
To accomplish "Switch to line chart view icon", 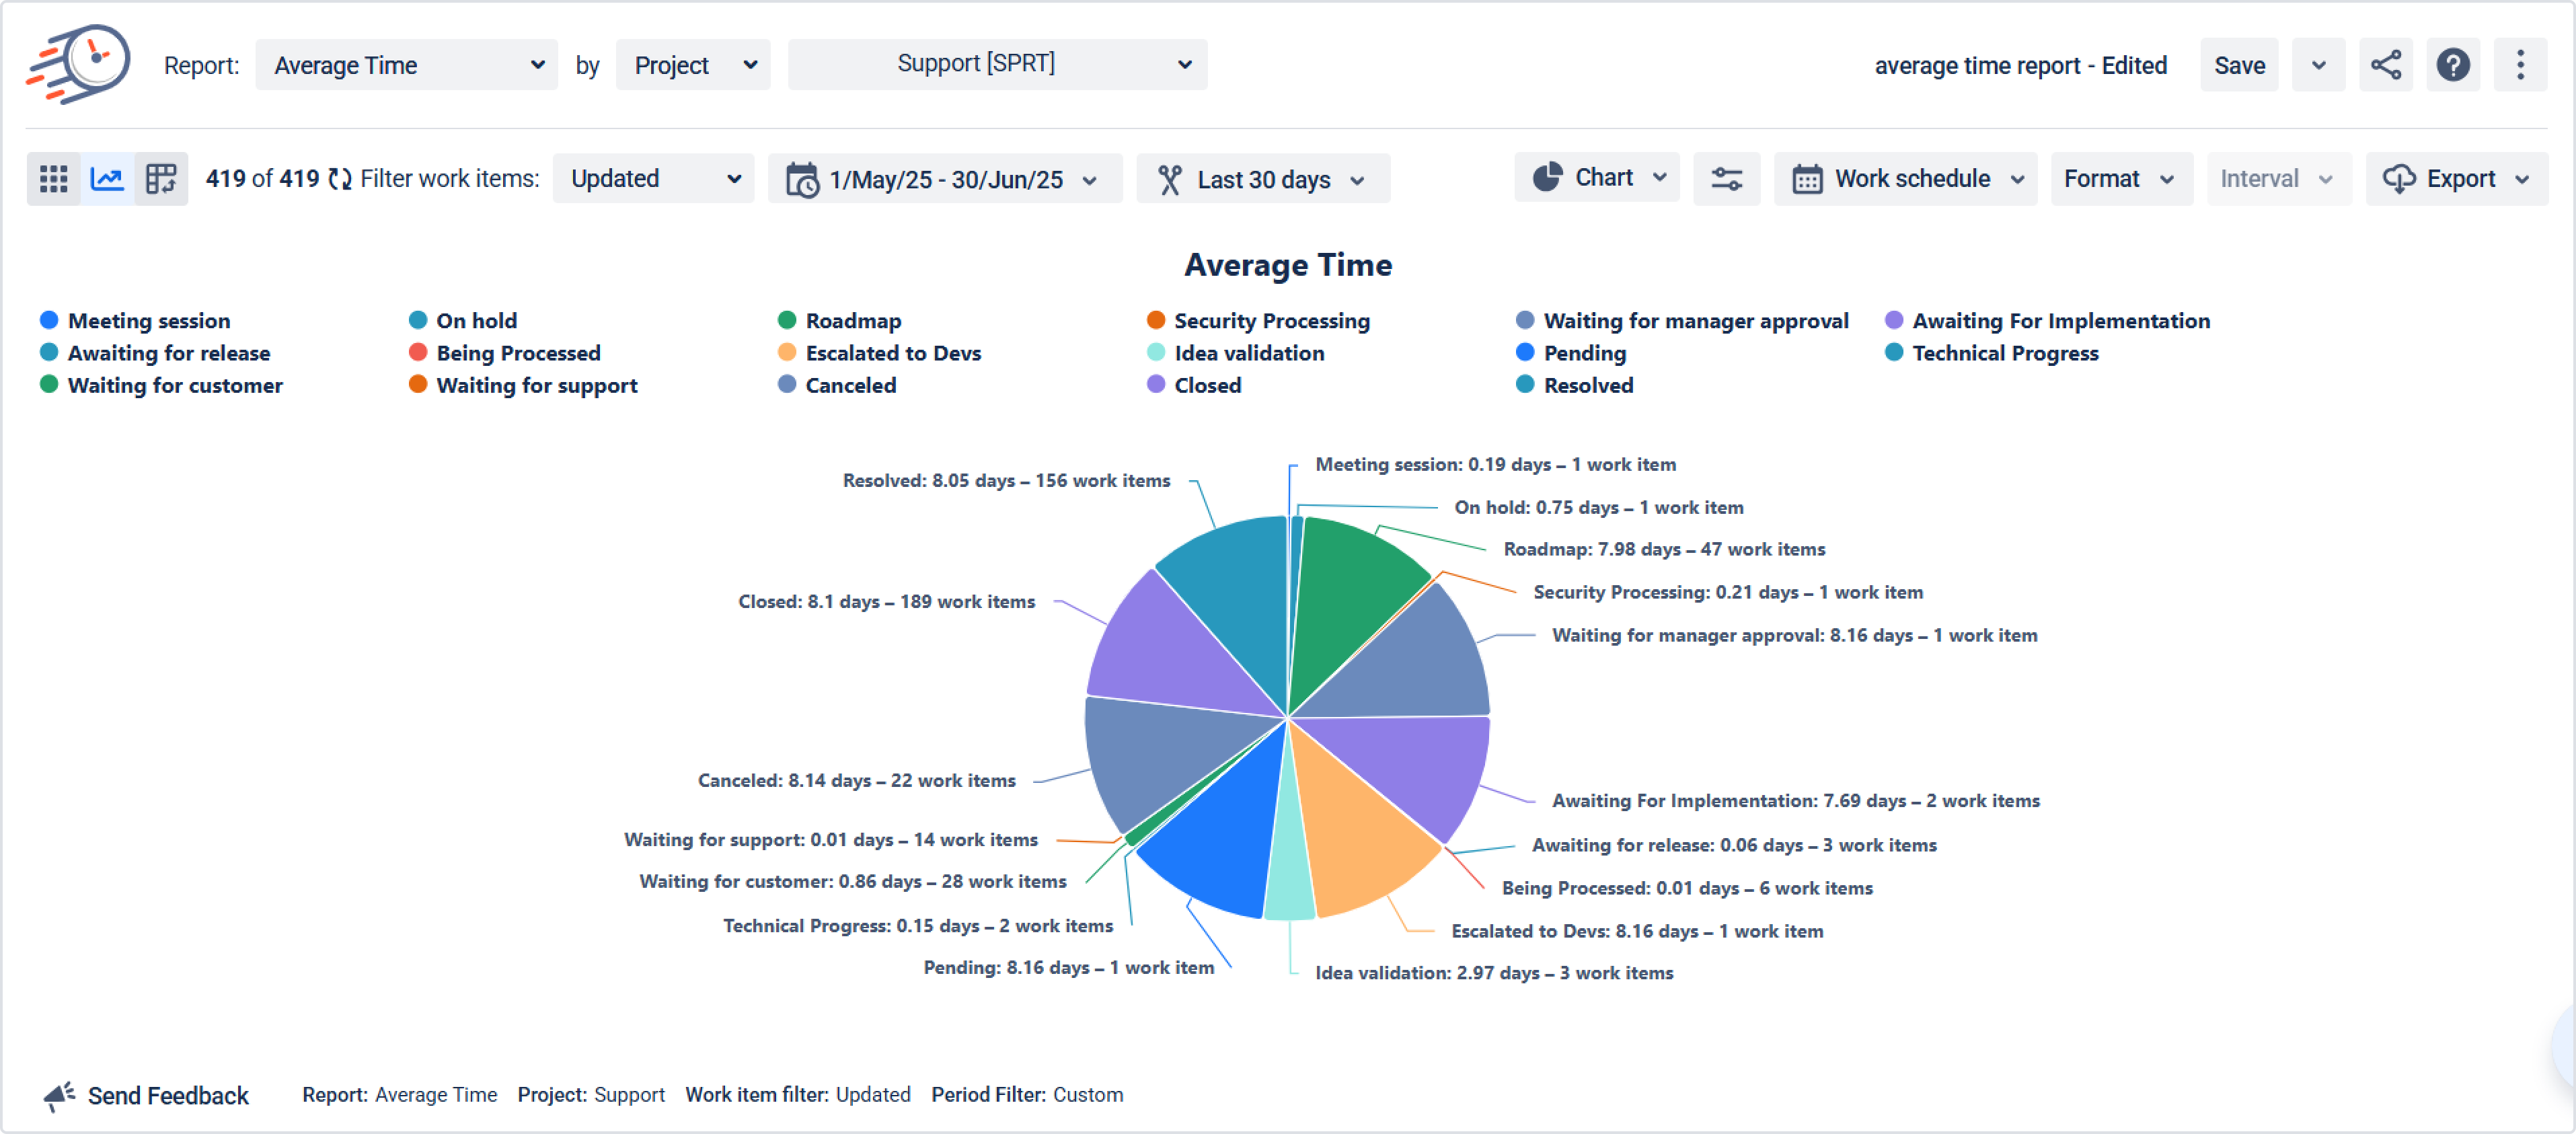I will 107,179.
